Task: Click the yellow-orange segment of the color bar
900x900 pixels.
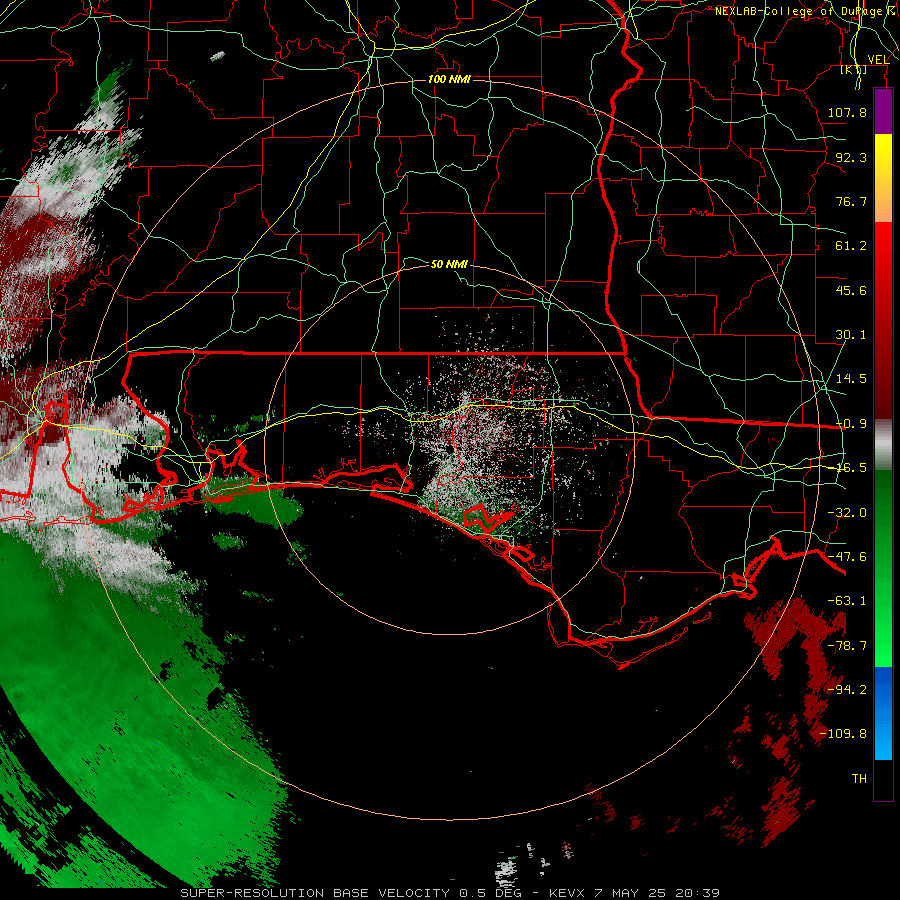Action: (883, 178)
